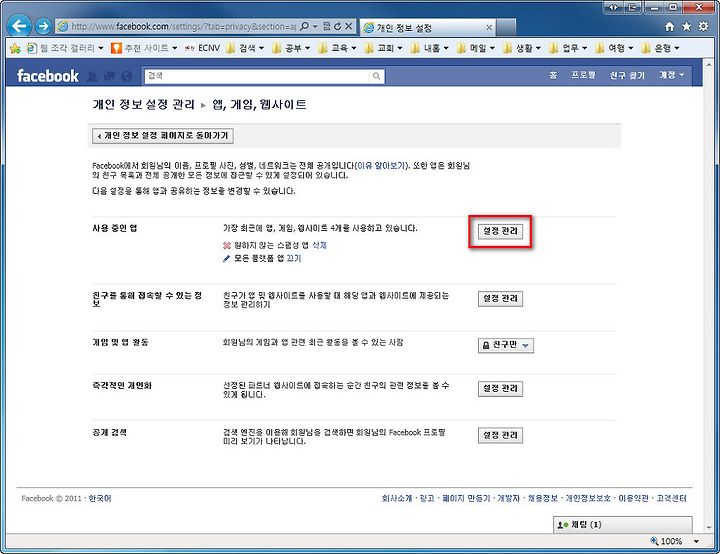
Task: Refresh the page using the reload icon
Action: 338,26
